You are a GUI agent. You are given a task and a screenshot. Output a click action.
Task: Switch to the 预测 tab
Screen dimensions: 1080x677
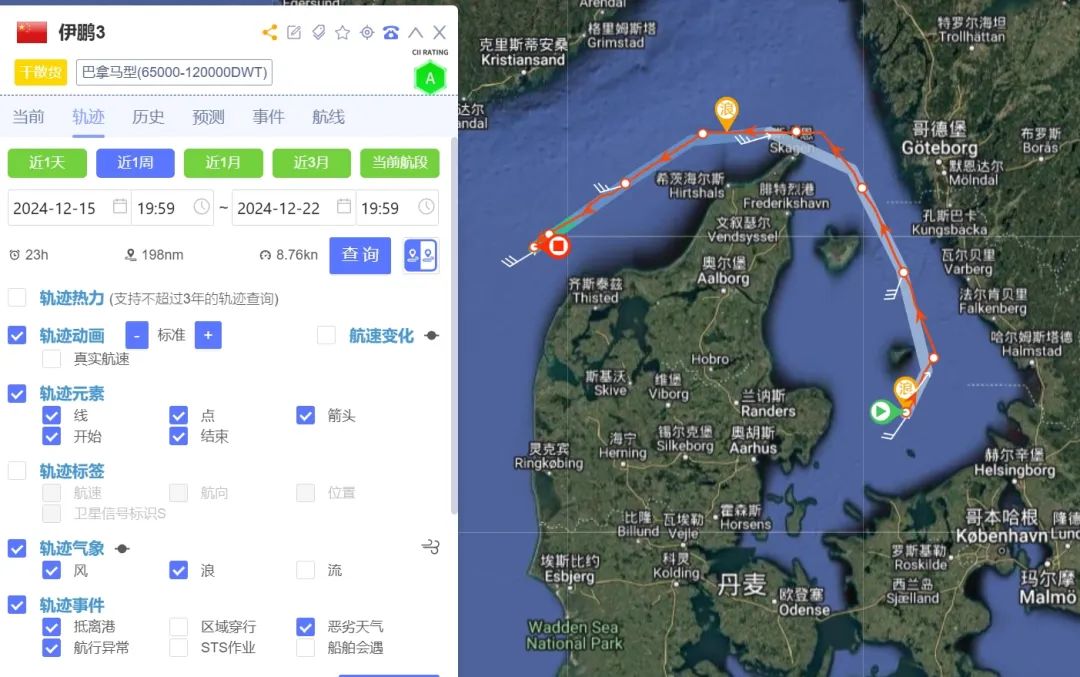click(208, 117)
